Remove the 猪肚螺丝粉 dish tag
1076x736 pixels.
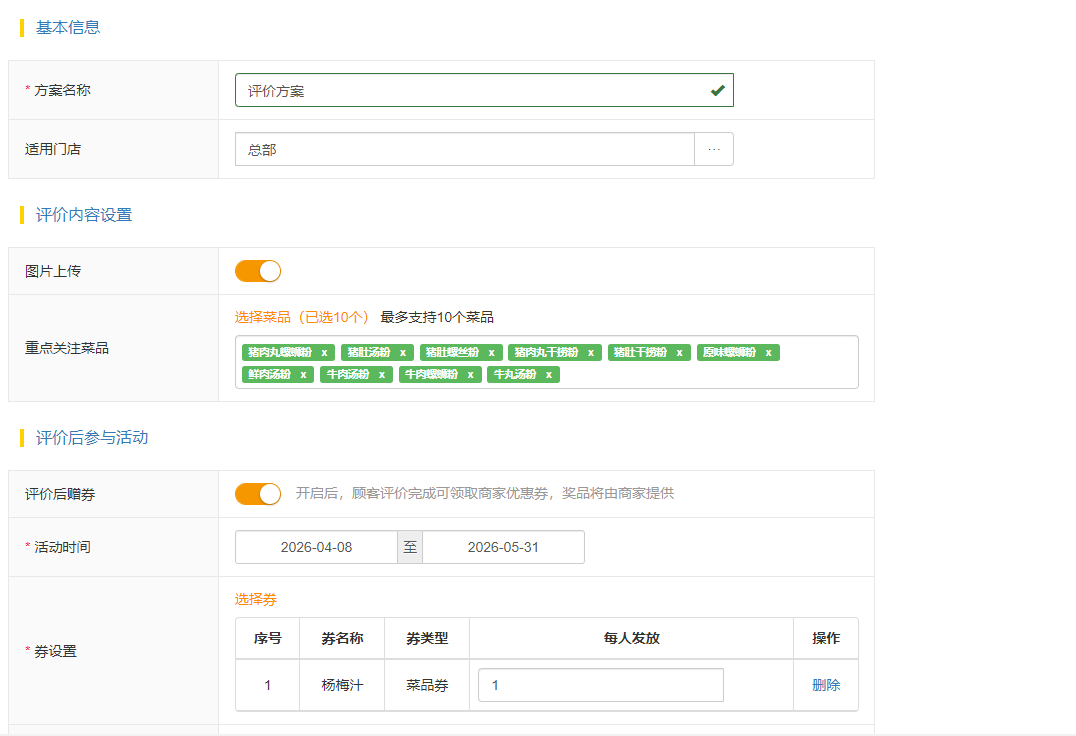tap(491, 353)
